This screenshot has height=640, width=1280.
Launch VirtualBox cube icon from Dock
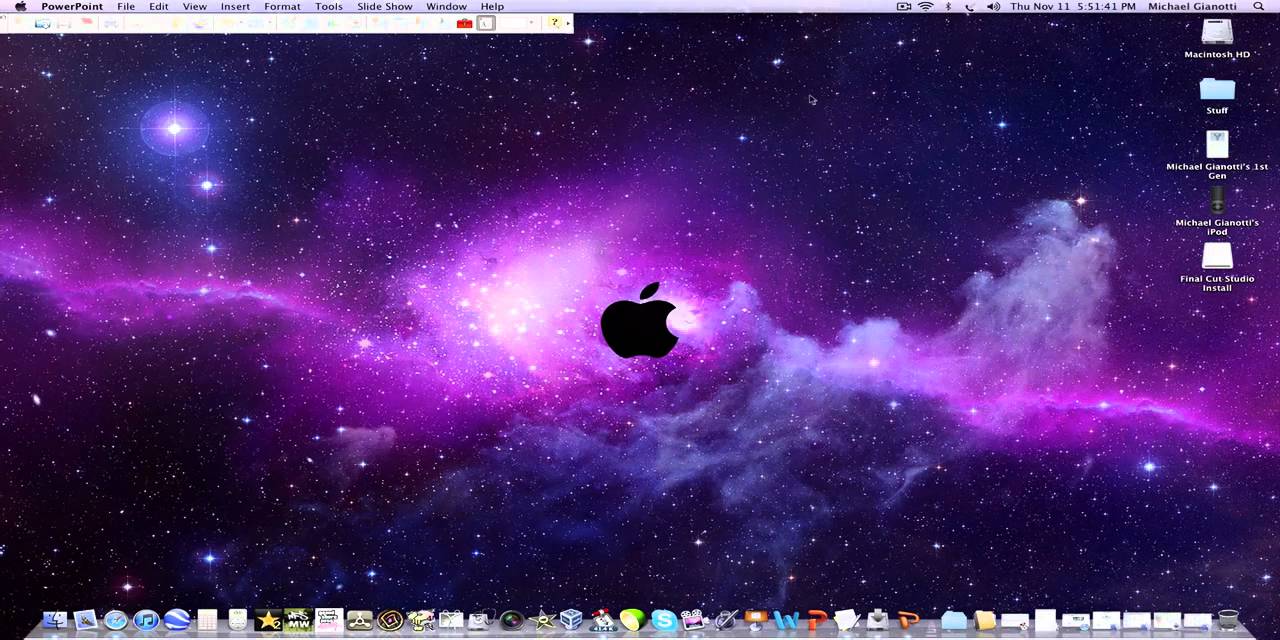[x=572, y=621]
